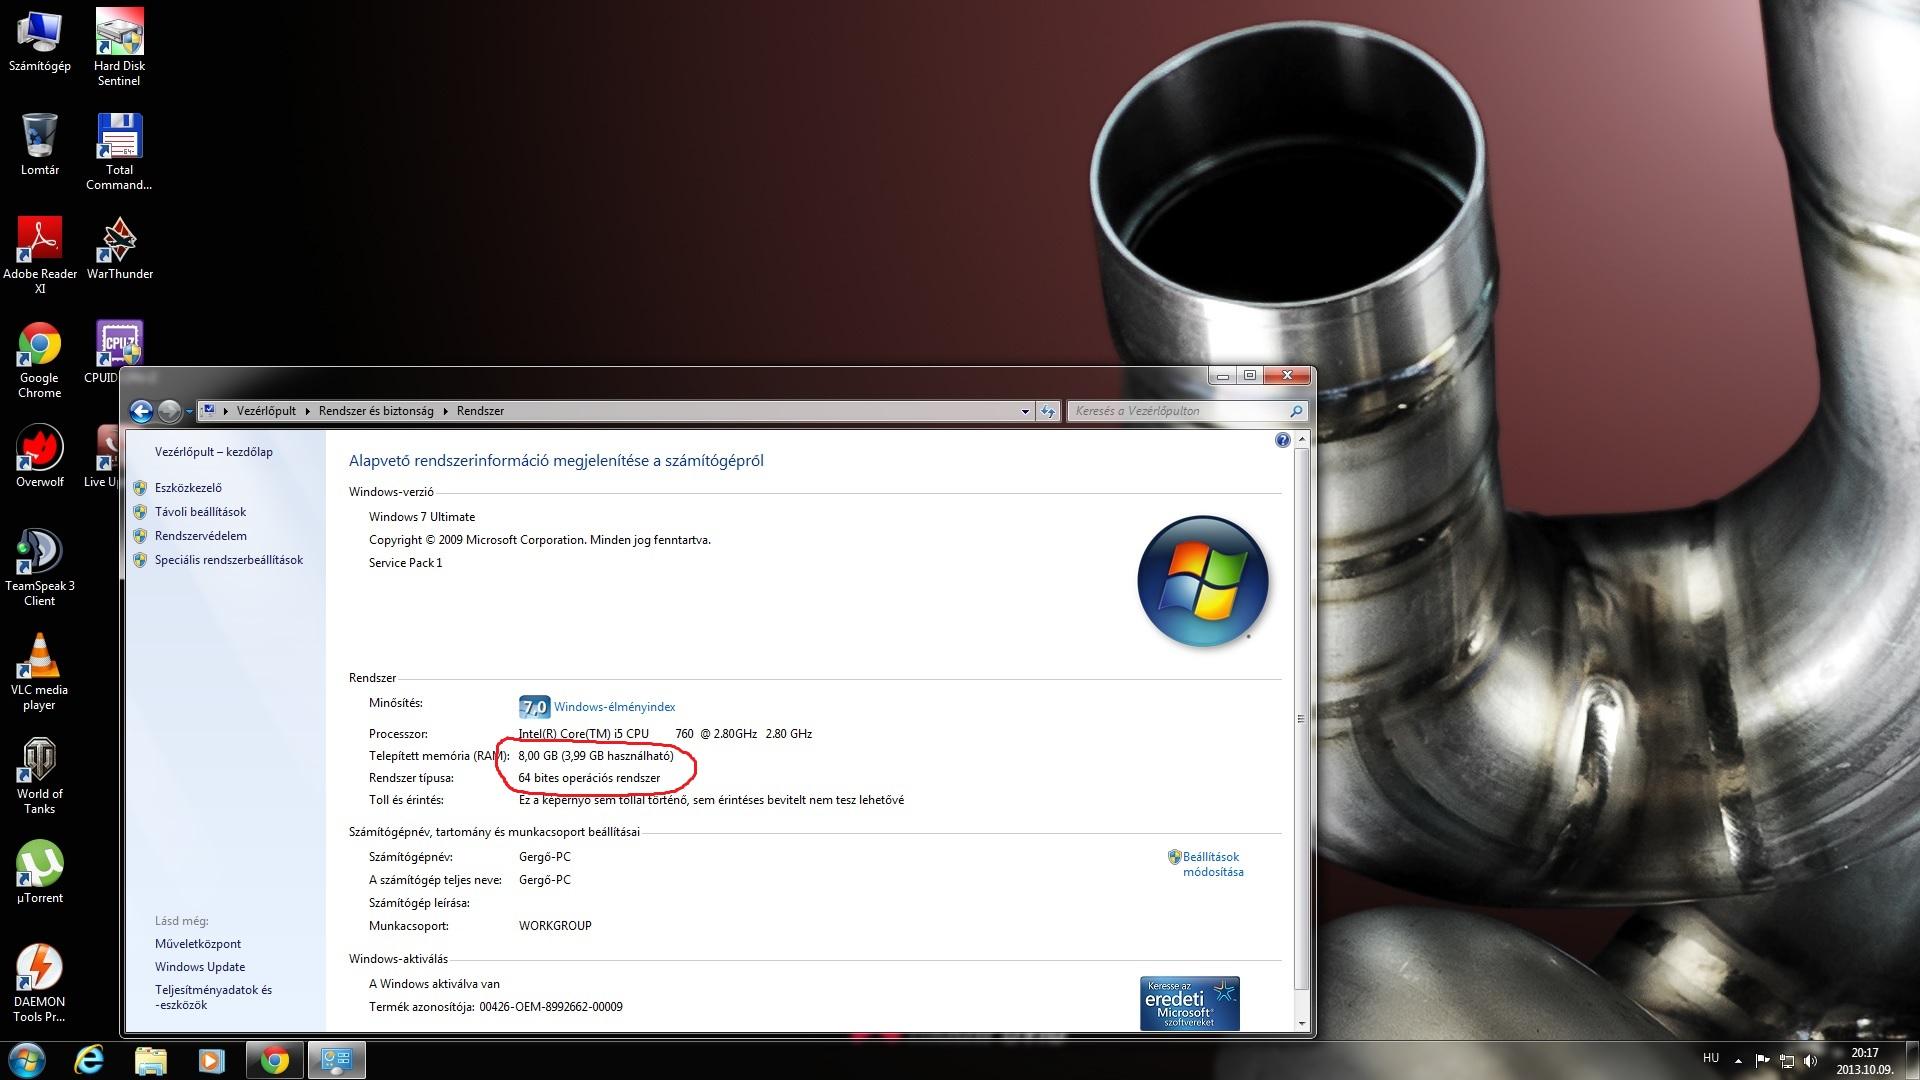1920x1080 pixels.
Task: Open Rendszervédelem link
Action: (201, 536)
